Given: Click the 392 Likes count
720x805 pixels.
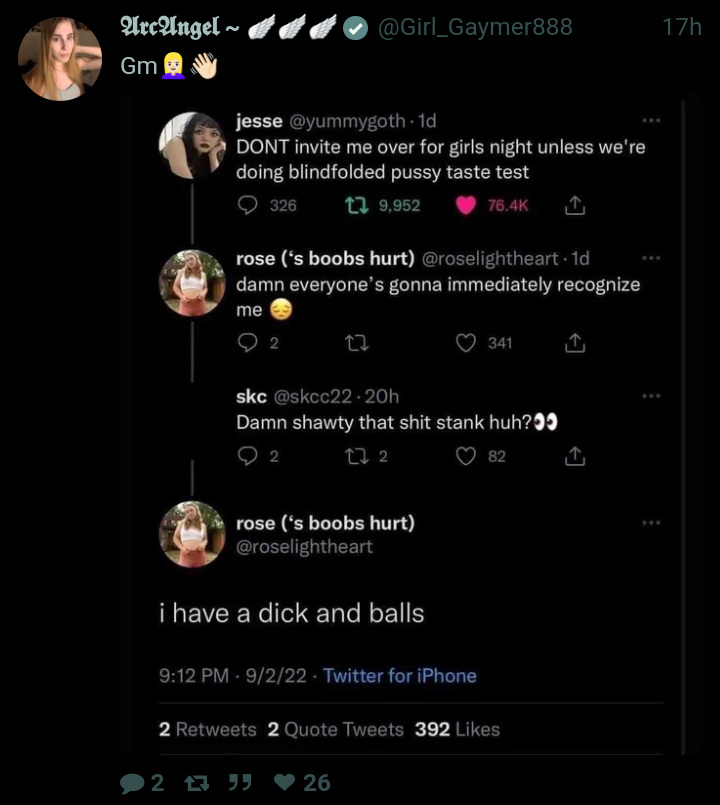Looking at the screenshot, I should pyautogui.click(x=457, y=729).
